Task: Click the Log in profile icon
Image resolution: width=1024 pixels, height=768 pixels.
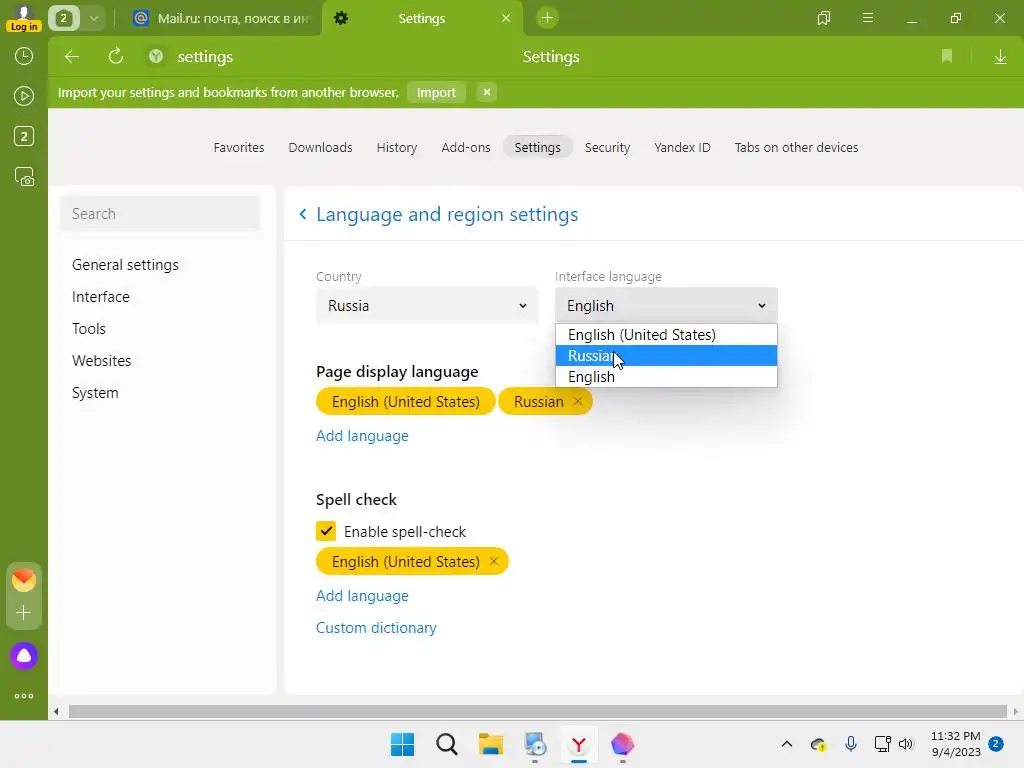Action: point(24,18)
